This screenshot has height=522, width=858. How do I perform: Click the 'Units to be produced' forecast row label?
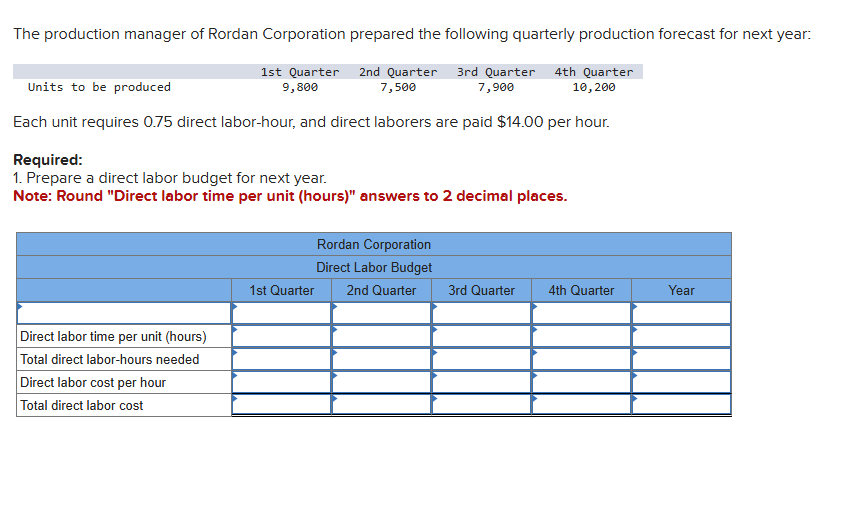tap(99, 87)
